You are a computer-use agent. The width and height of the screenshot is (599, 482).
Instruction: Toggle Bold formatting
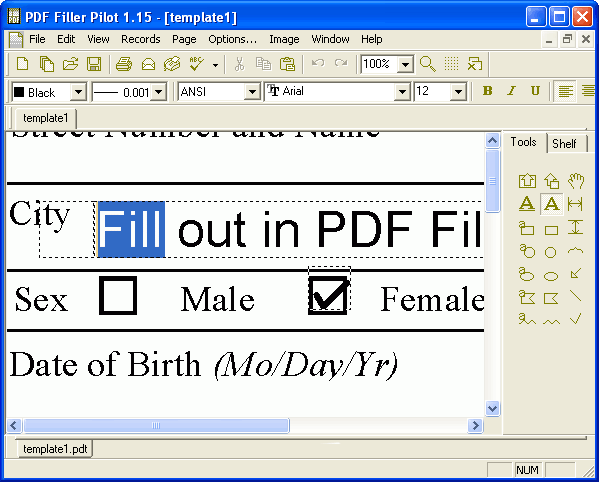(x=487, y=91)
